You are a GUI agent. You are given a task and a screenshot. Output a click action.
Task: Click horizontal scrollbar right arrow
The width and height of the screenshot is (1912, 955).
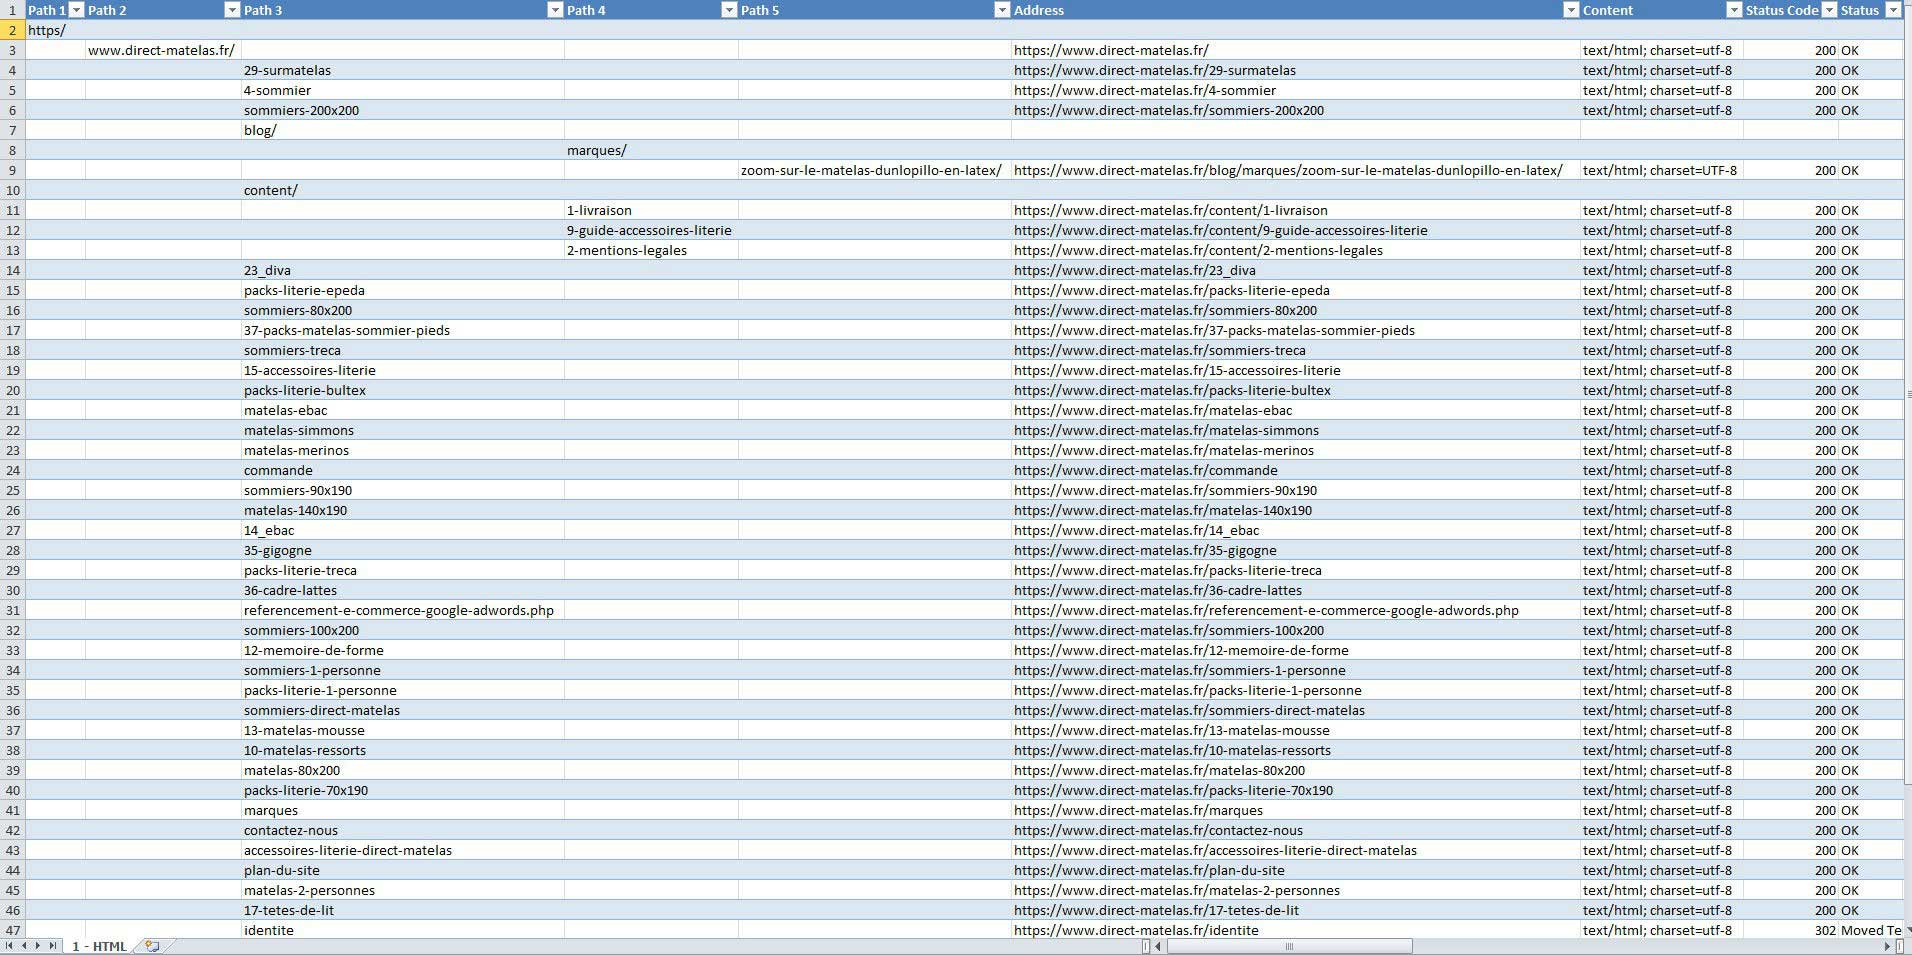pyautogui.click(x=1889, y=946)
